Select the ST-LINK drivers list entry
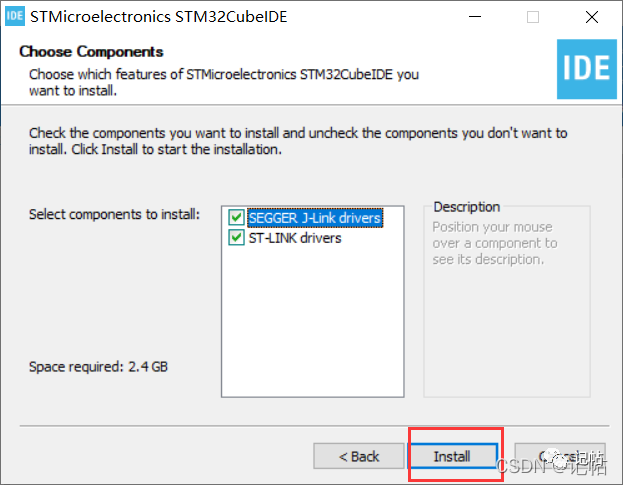Screen dimensions: 623x485 pos(295,238)
